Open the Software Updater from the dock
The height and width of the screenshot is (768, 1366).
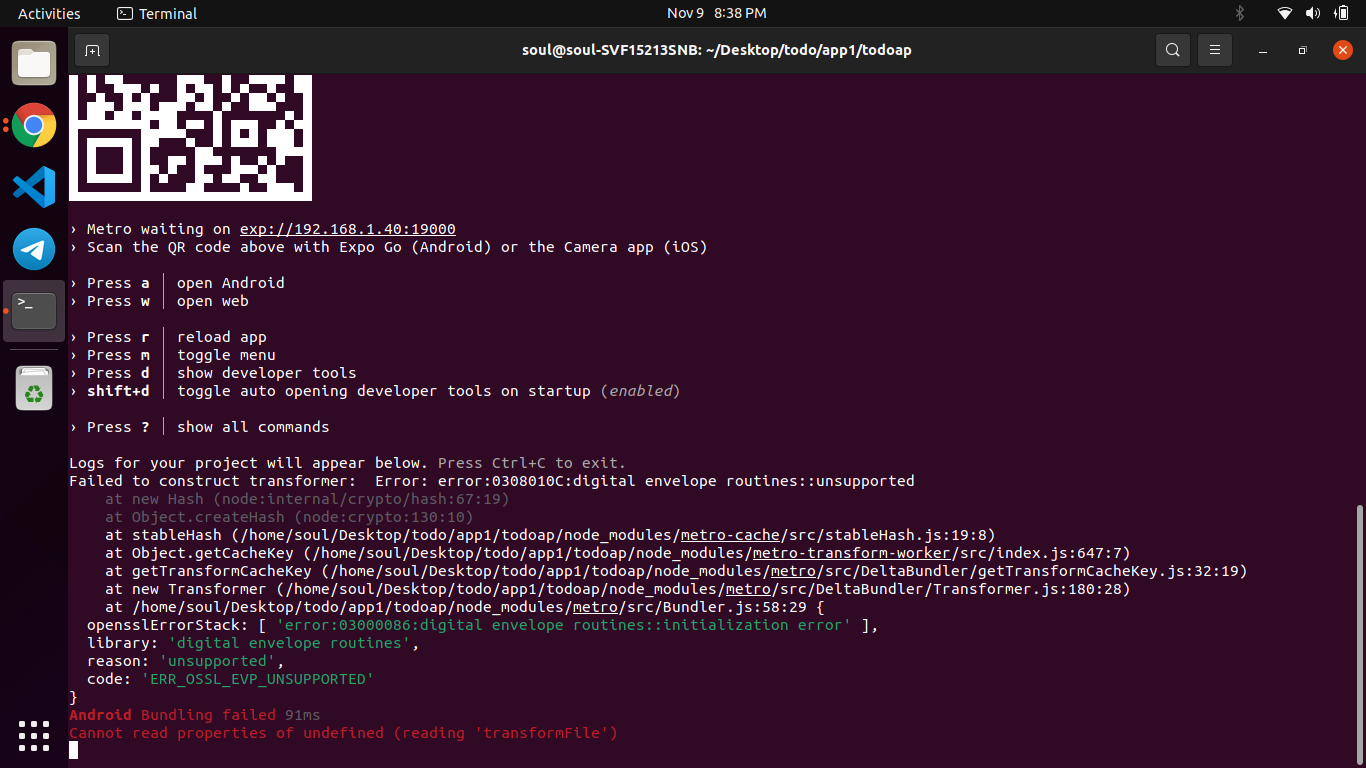pos(33,388)
